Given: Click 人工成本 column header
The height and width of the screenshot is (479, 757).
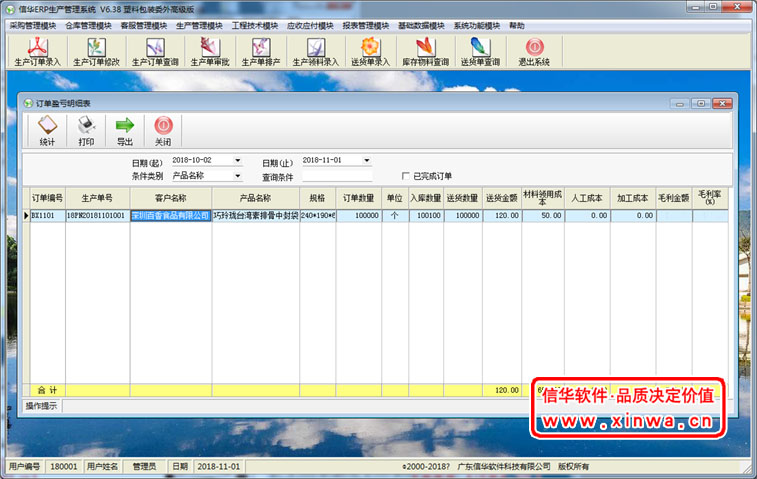Looking at the screenshot, I should coord(587,198).
